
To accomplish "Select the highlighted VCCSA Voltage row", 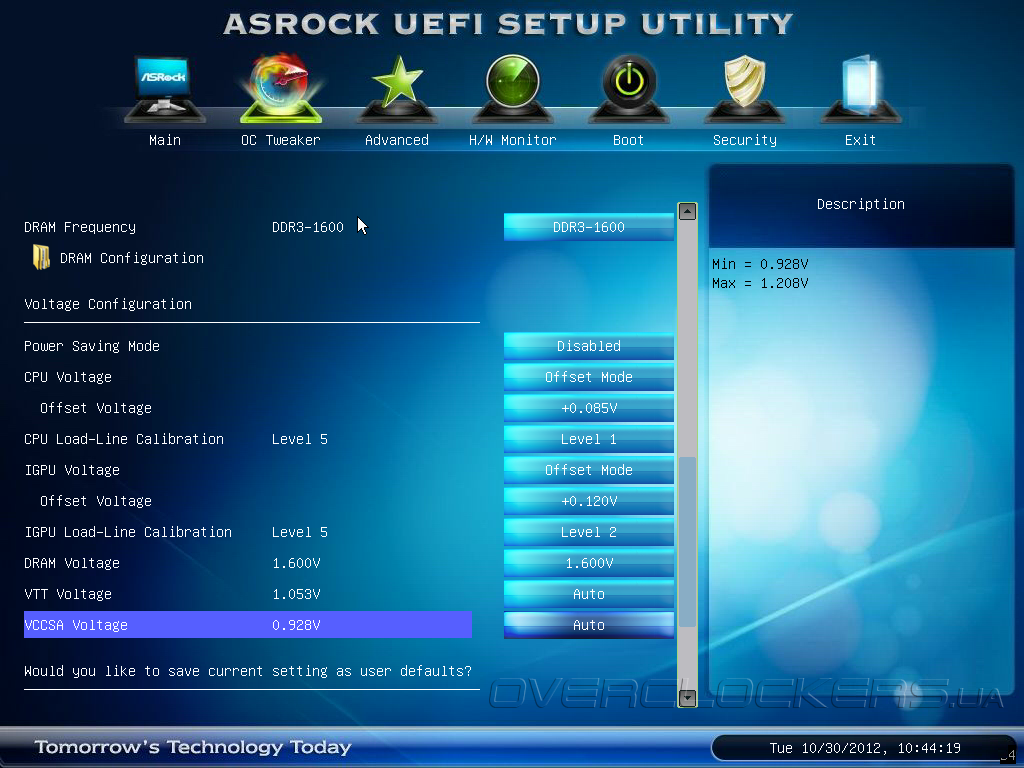I will tap(248, 625).
